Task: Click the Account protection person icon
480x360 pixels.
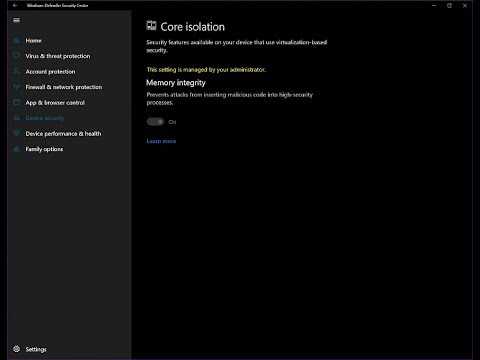Action: pos(16,71)
